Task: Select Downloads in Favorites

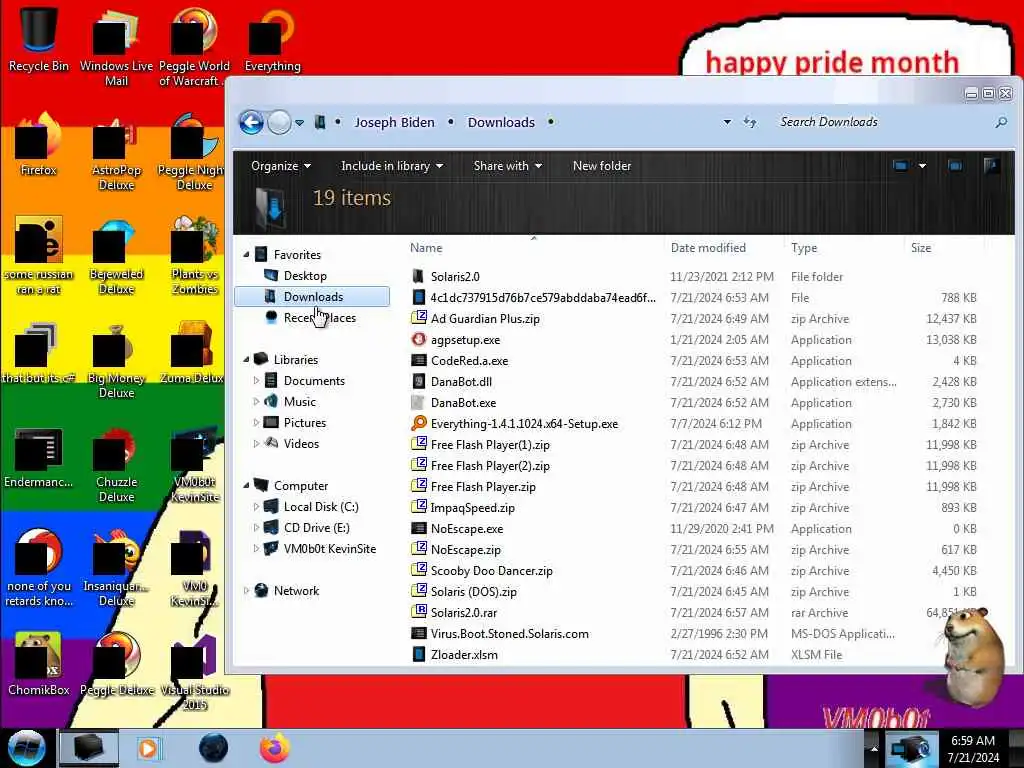Action: 312,296
